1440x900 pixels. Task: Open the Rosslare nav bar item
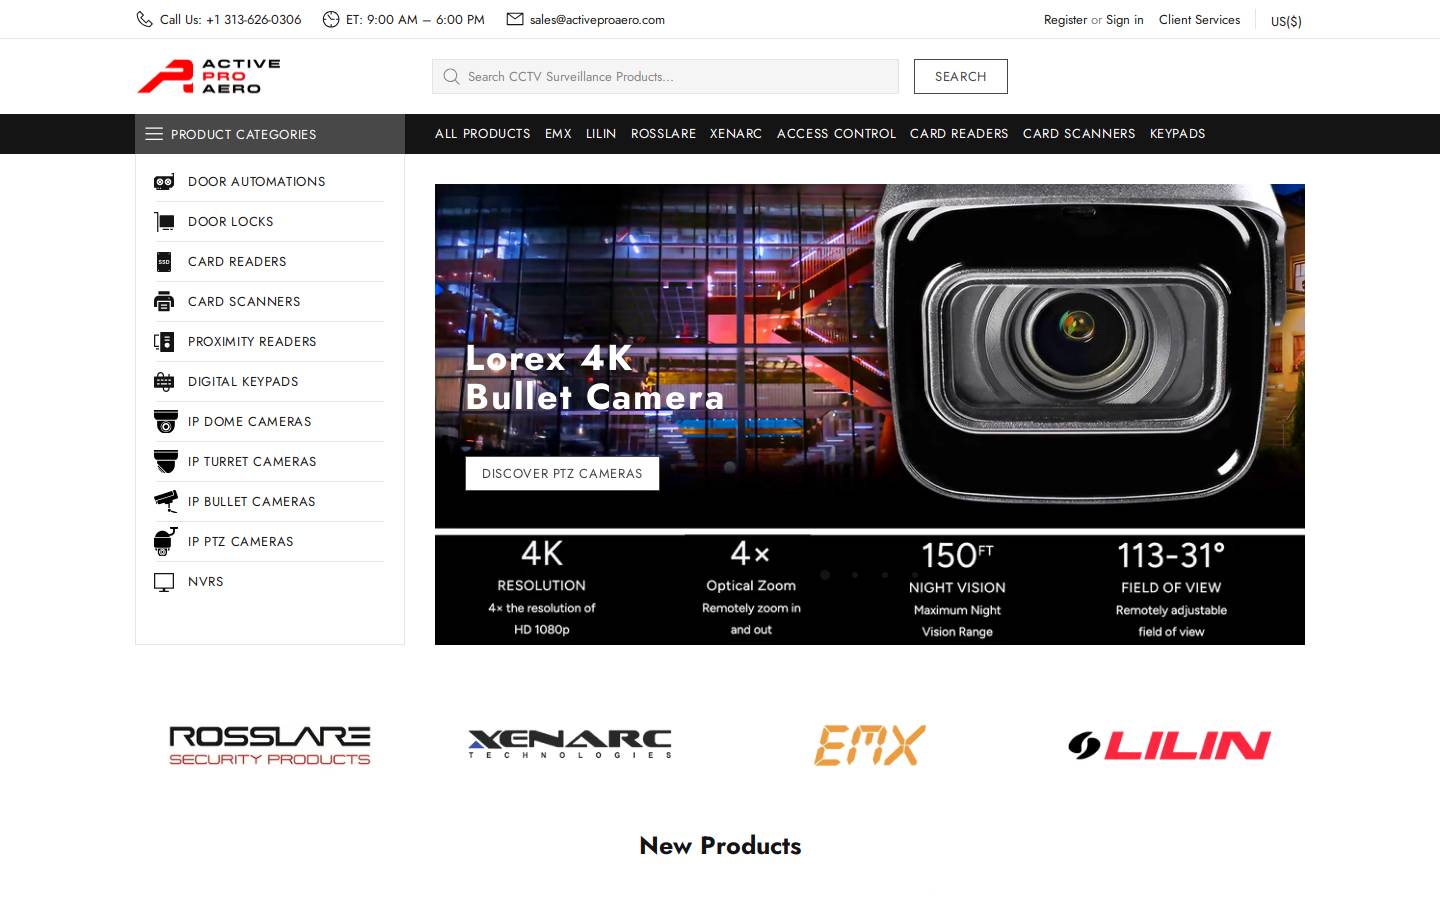(663, 133)
